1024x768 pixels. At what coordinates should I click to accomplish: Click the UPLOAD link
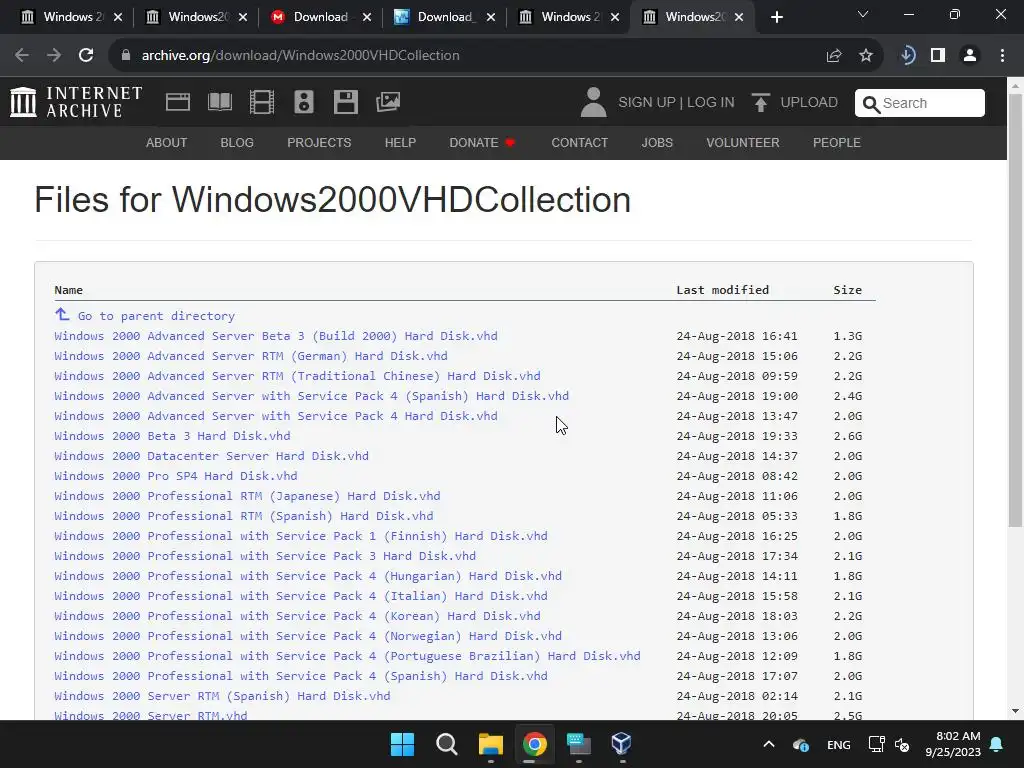[x=808, y=103]
